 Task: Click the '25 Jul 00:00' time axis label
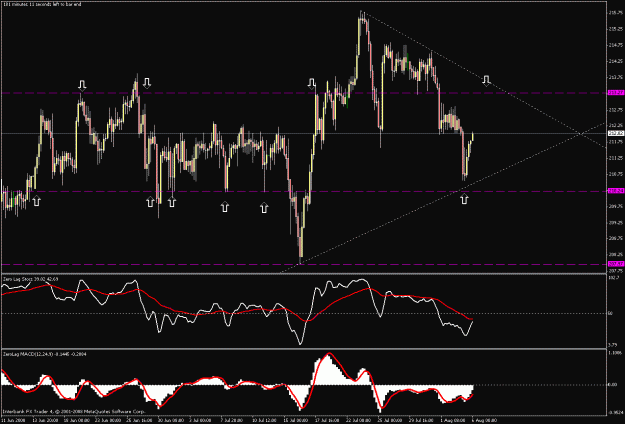point(391,420)
